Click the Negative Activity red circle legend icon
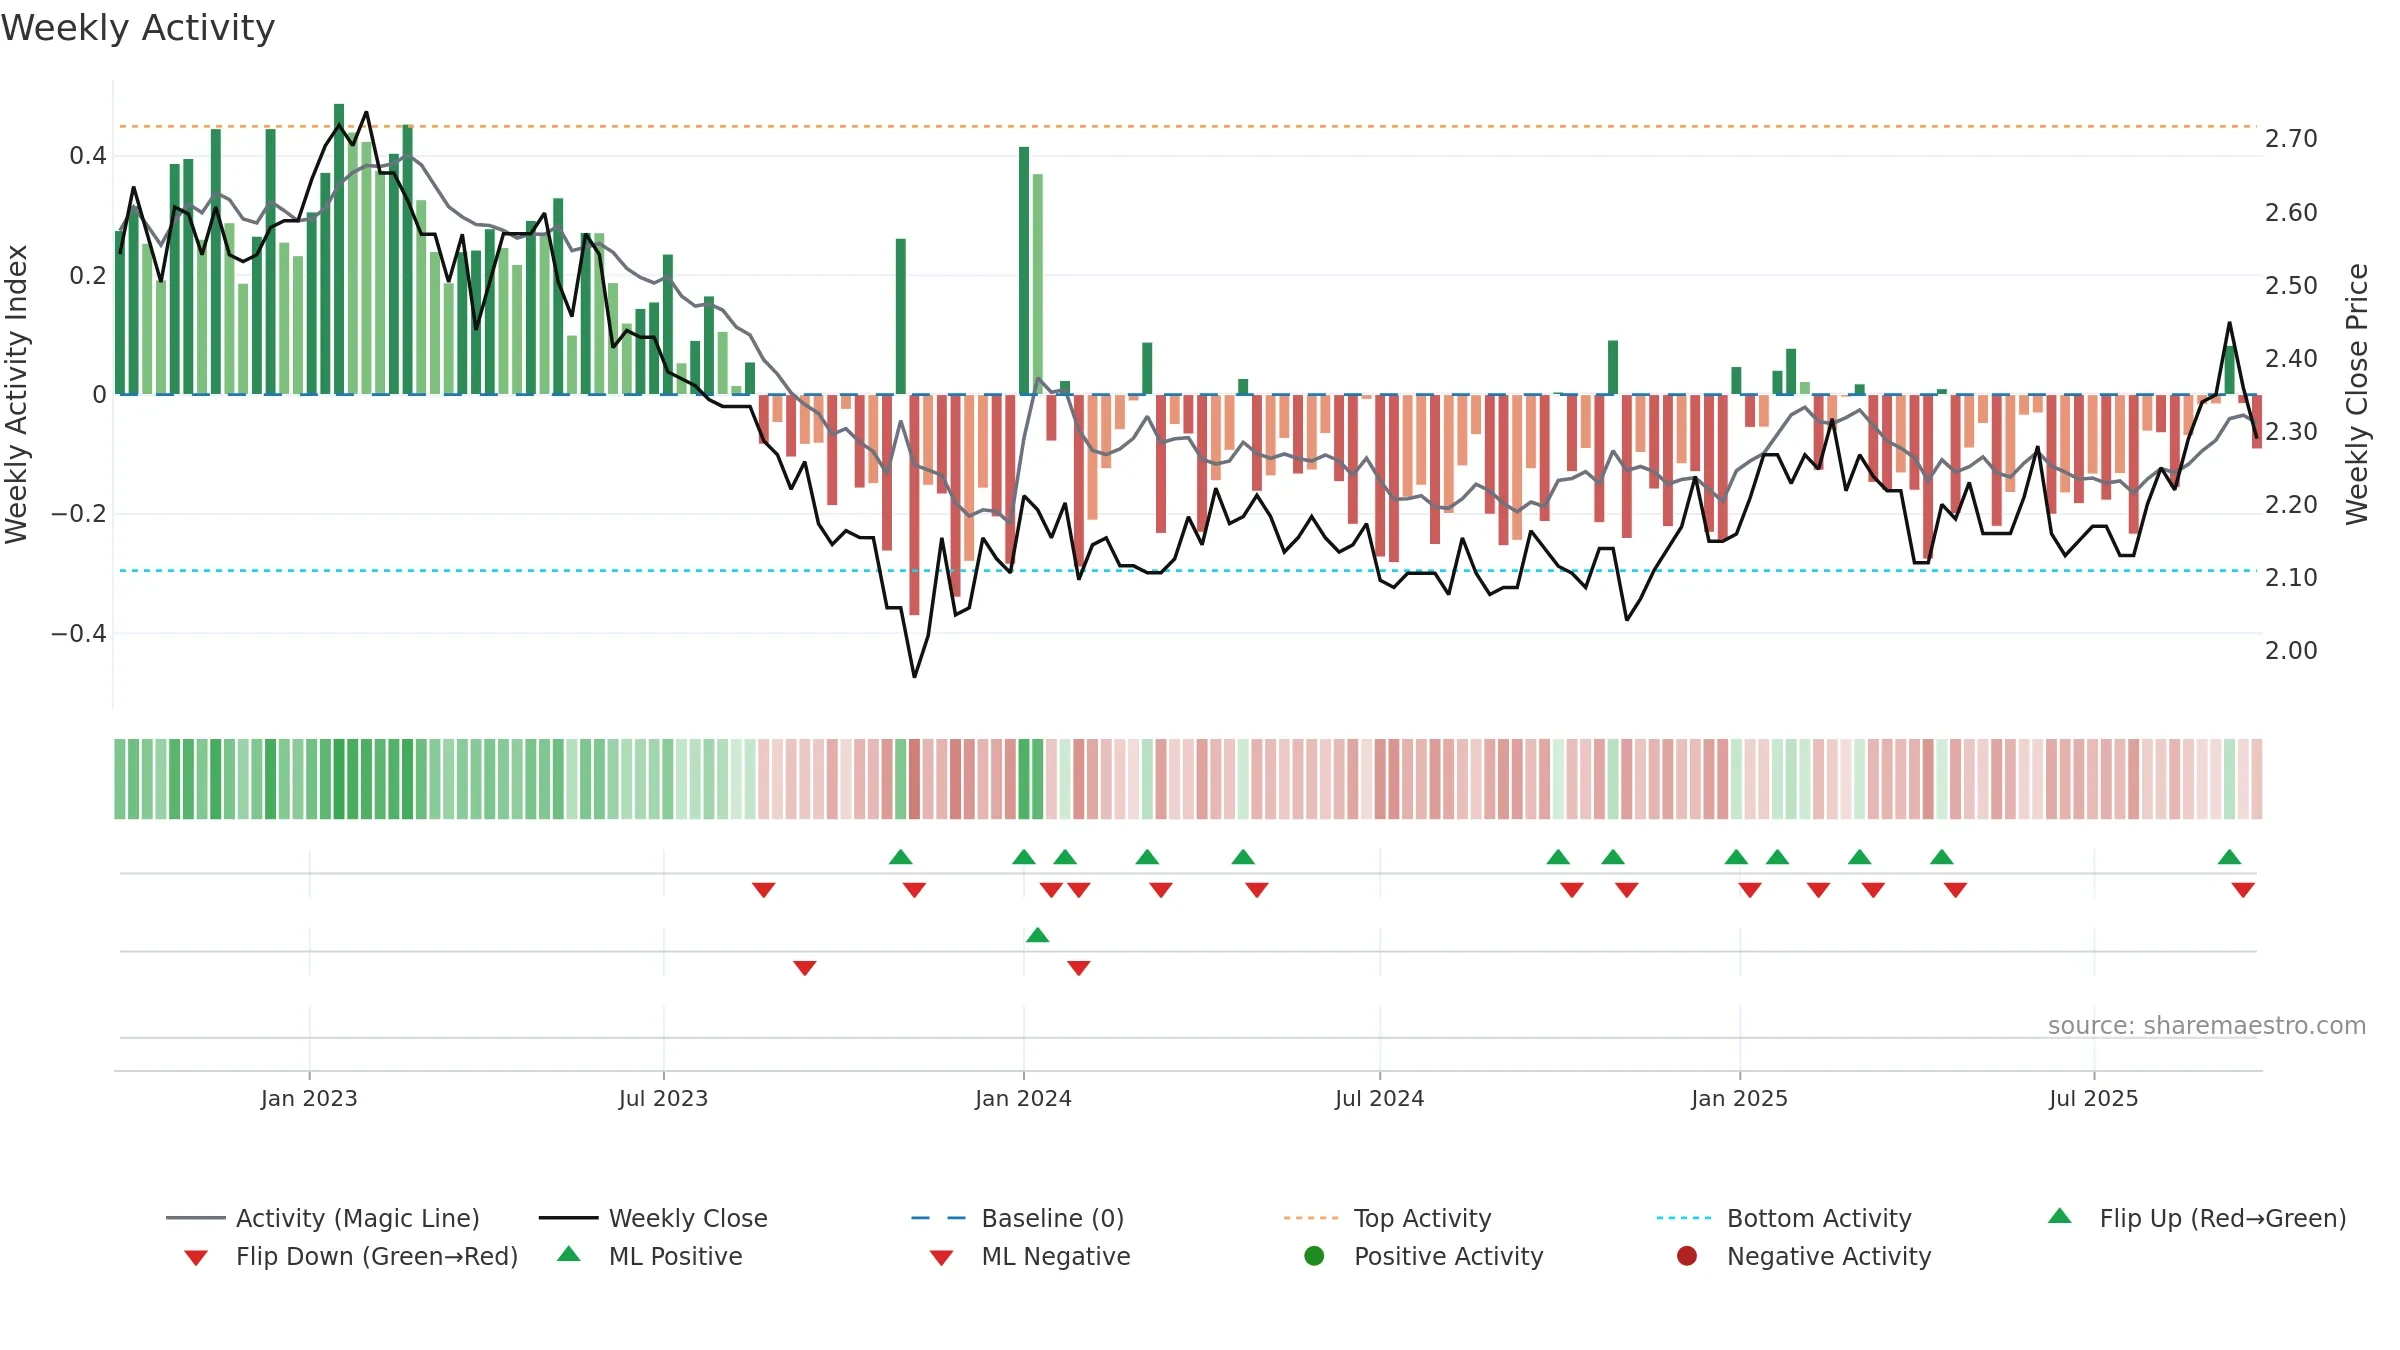 tap(1687, 1256)
